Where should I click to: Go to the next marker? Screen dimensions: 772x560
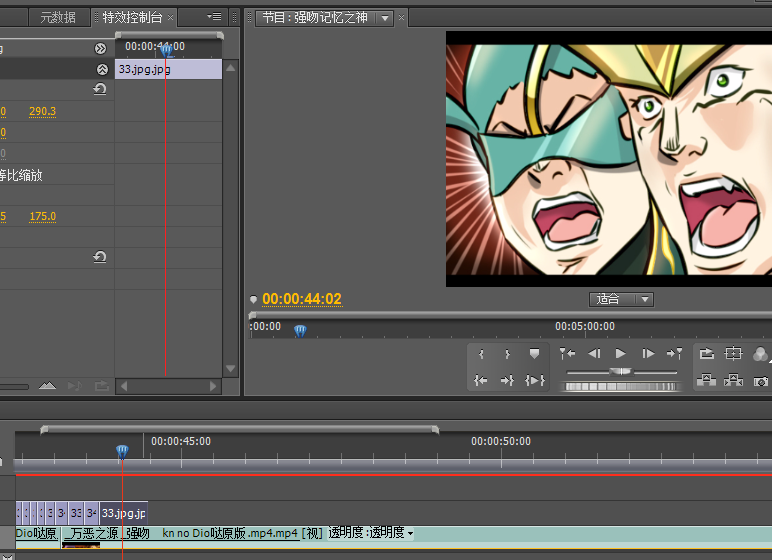[x=675, y=353]
